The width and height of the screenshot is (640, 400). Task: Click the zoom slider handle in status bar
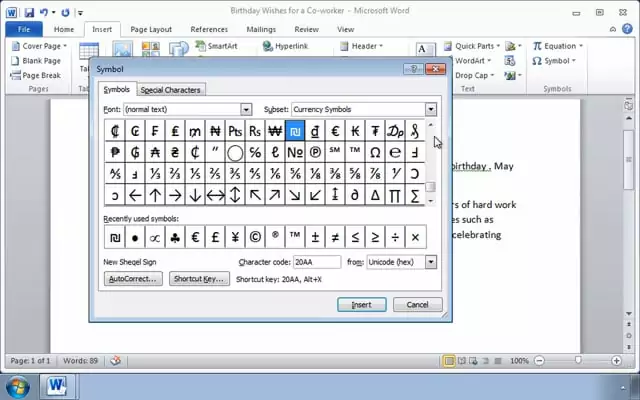578,360
